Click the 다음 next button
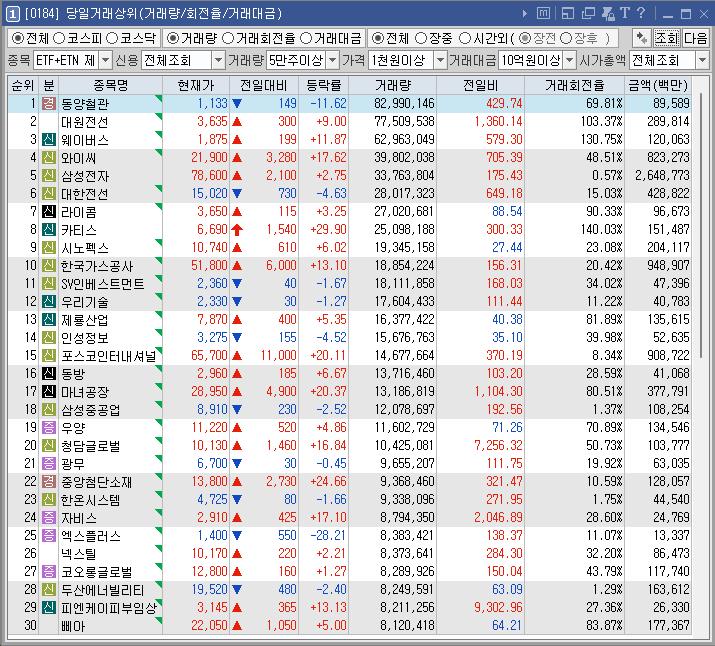Image resolution: width=715 pixels, height=646 pixels. [695, 38]
